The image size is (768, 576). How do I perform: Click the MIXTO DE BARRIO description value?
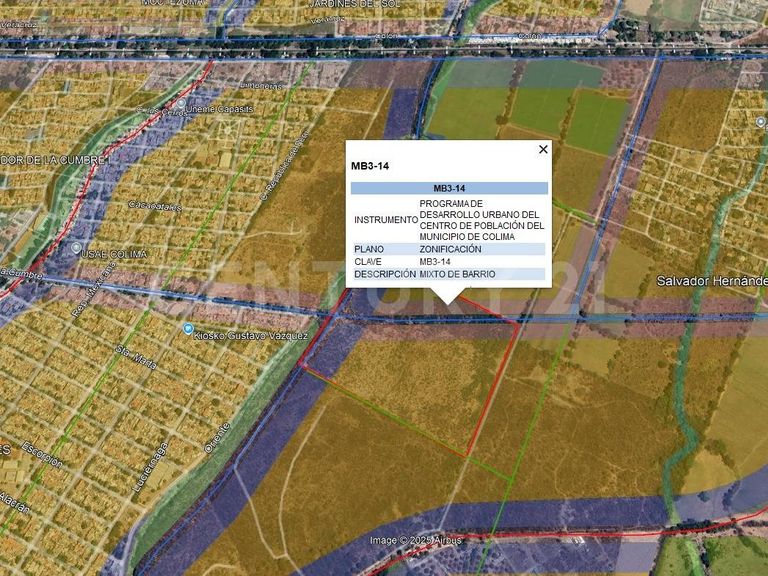(x=457, y=274)
